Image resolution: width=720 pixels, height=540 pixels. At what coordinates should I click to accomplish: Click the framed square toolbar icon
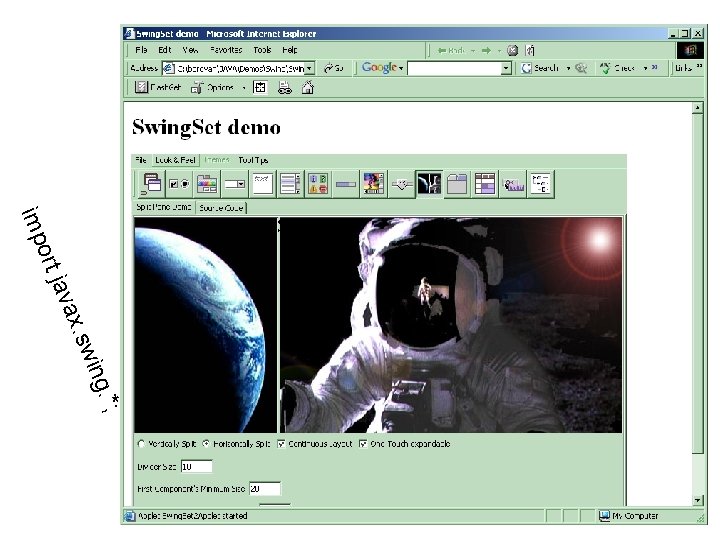(x=260, y=87)
